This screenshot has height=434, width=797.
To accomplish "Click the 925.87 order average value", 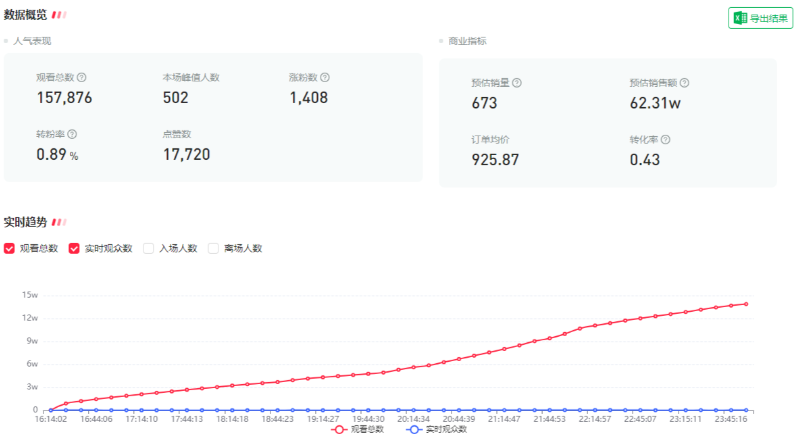I will pos(495,159).
